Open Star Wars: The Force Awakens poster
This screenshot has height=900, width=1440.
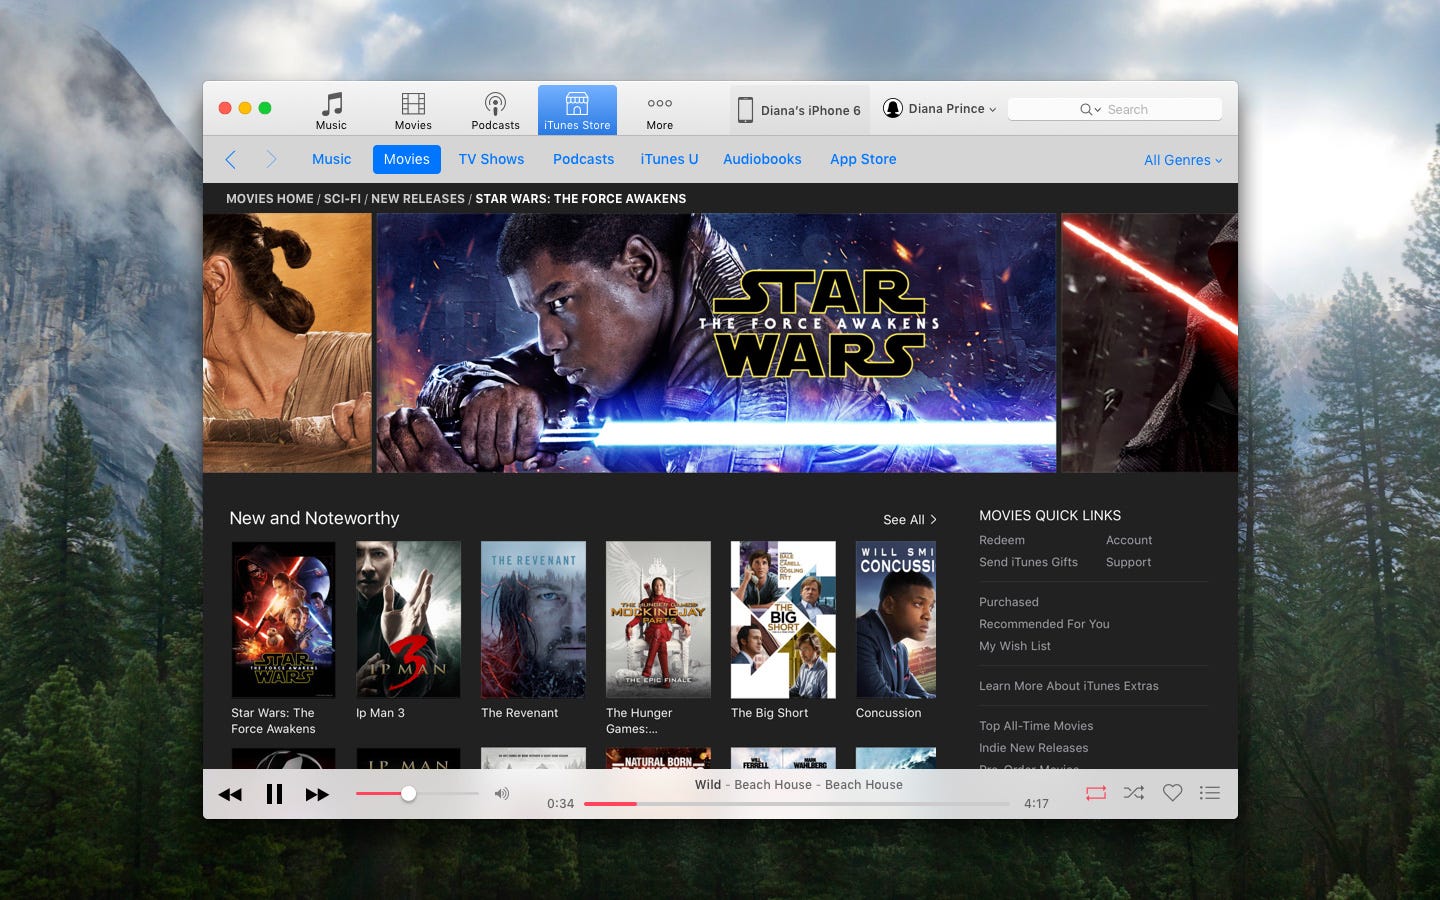point(283,620)
